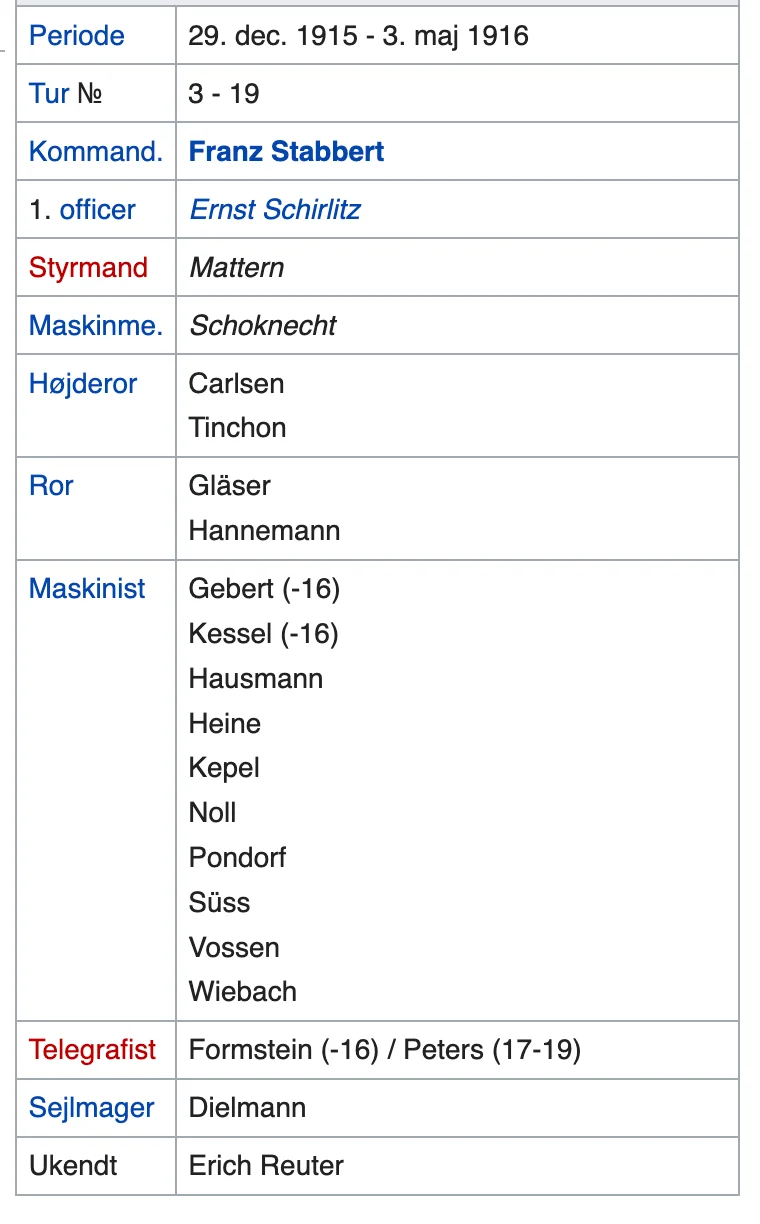Click the Tur link
The width and height of the screenshot is (760, 1224).
(49, 94)
